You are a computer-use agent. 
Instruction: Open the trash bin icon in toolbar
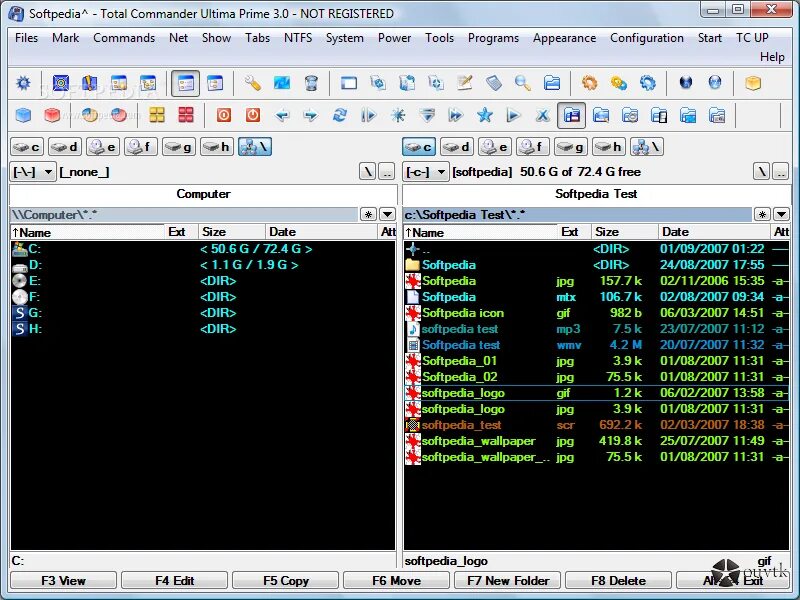pyautogui.click(x=311, y=83)
